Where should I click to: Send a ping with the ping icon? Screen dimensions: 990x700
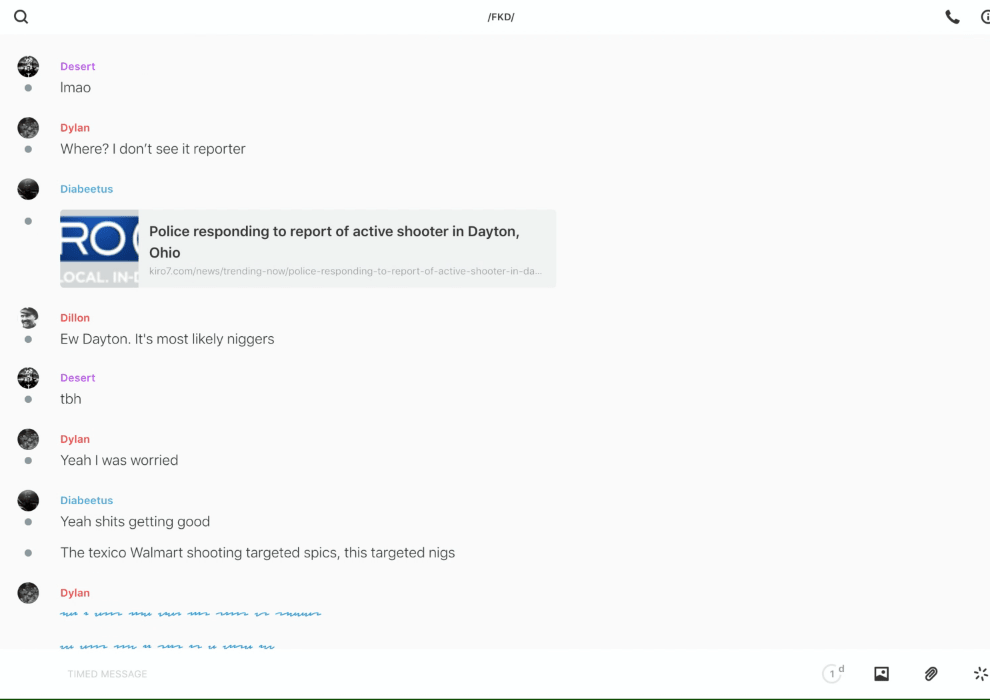click(x=980, y=674)
